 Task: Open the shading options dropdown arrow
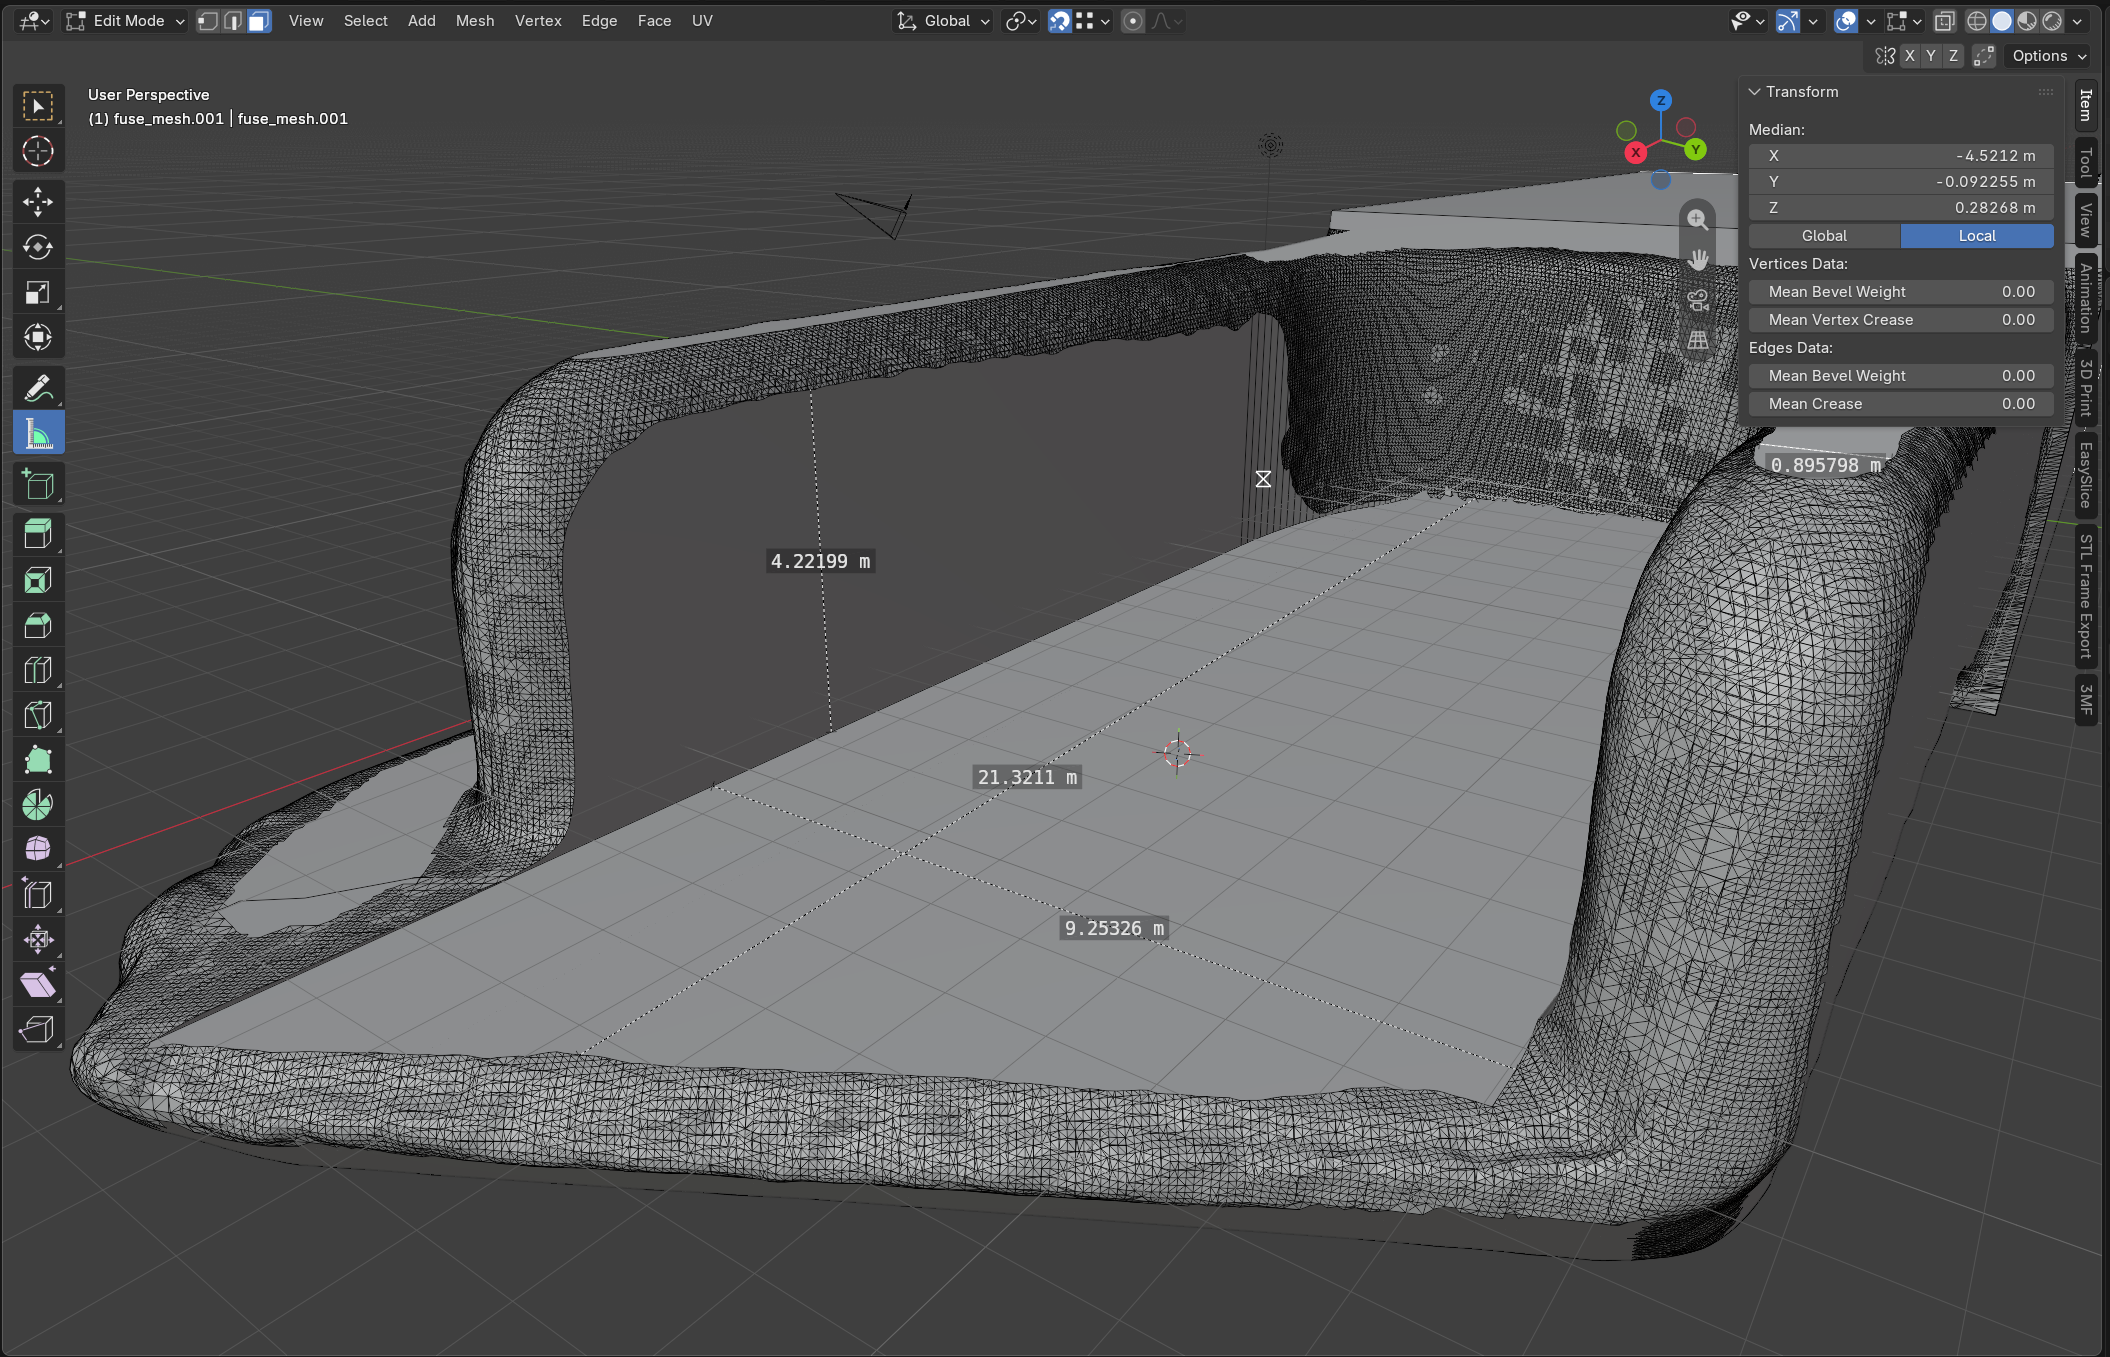point(2078,21)
